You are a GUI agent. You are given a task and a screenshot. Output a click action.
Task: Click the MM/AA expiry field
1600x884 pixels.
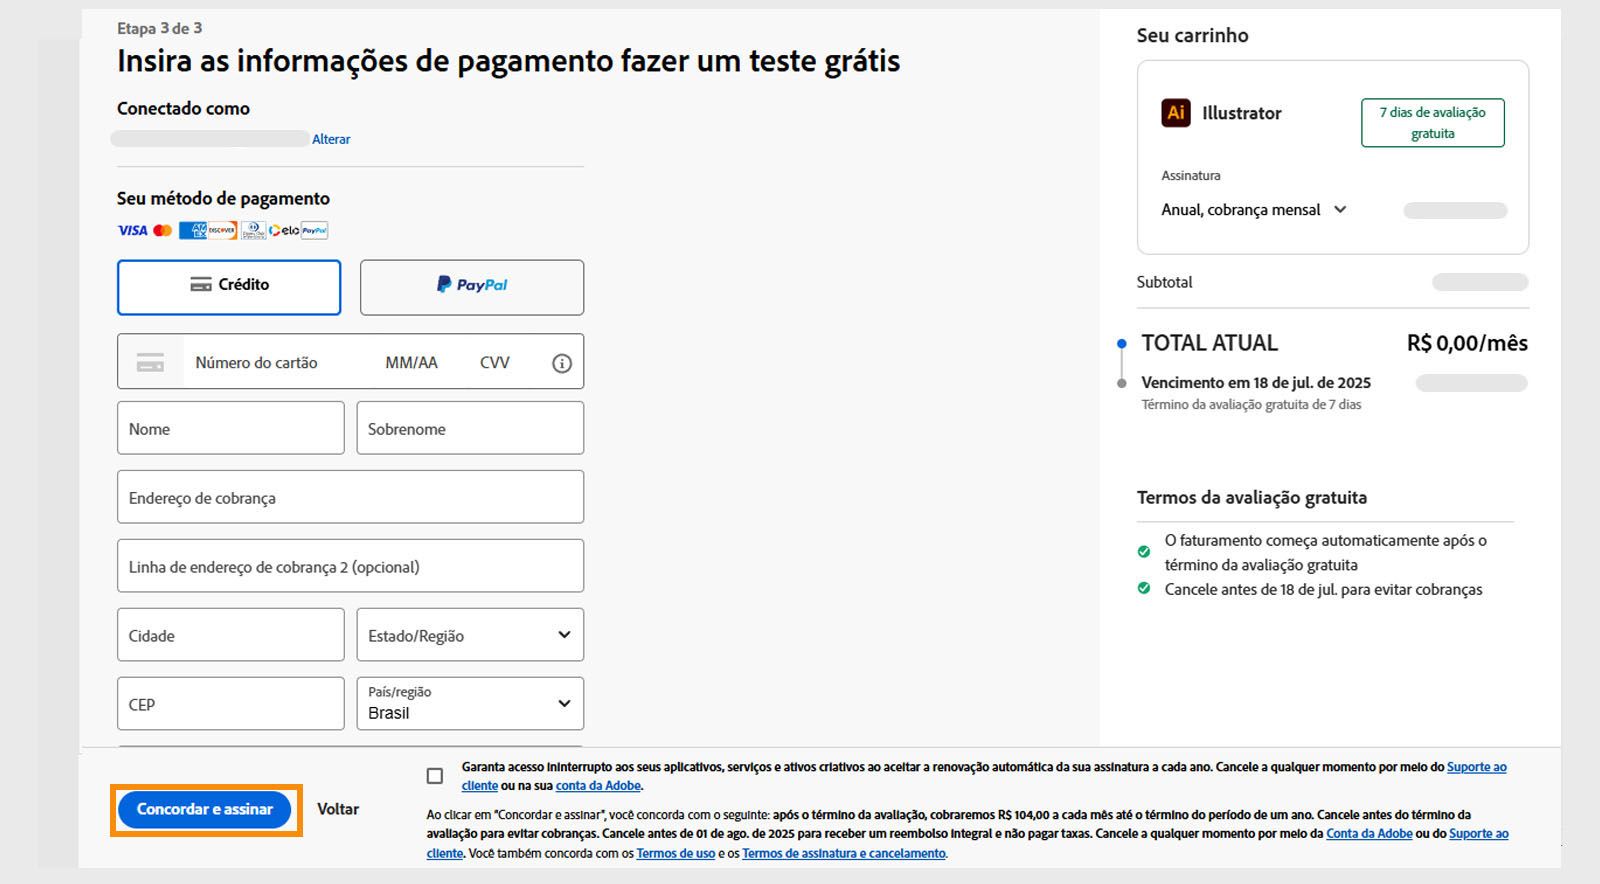(x=411, y=363)
